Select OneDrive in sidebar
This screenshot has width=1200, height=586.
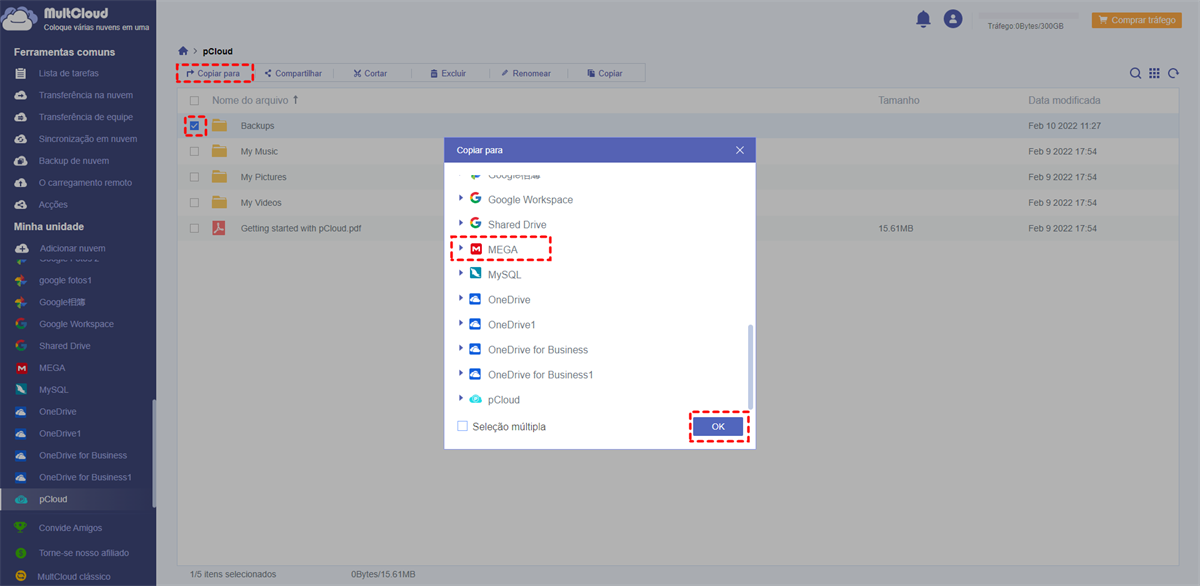57,412
